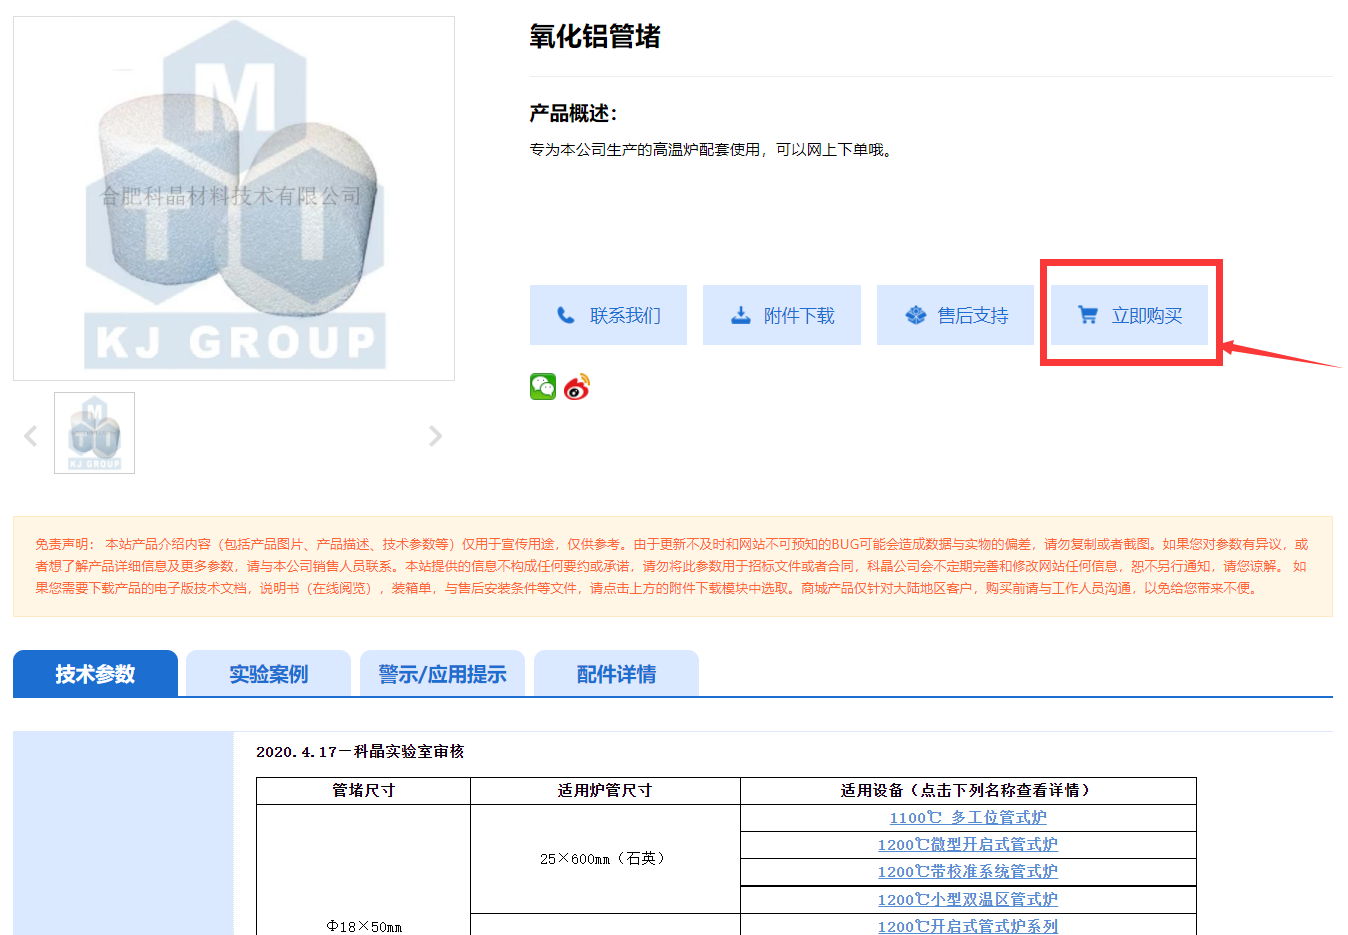Screen dimensions: 1348x935
Task: Click the shopping cart icon on 立即购买
Action: tap(1088, 315)
